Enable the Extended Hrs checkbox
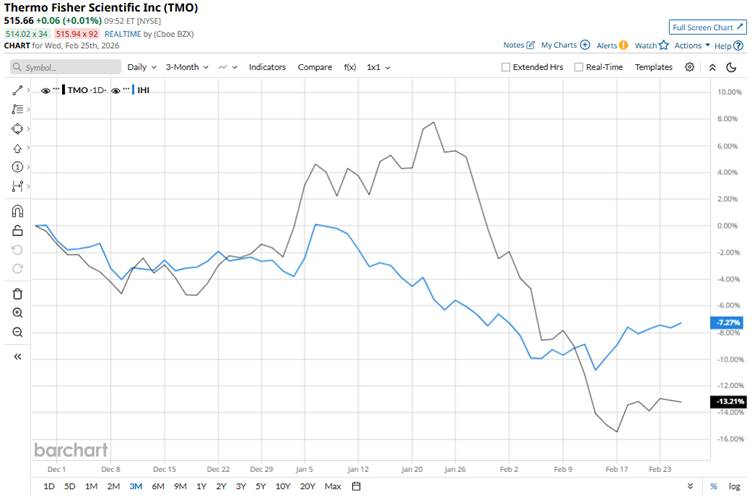Viewport: 752px width, 500px height. pos(507,67)
